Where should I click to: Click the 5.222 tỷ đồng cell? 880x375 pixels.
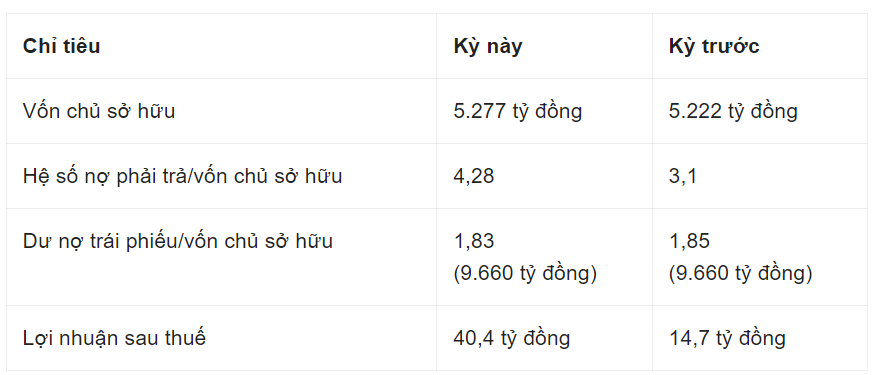point(733,111)
